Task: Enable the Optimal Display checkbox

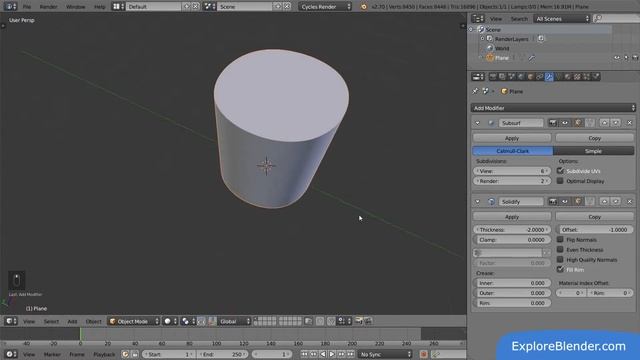Action: tap(560, 180)
